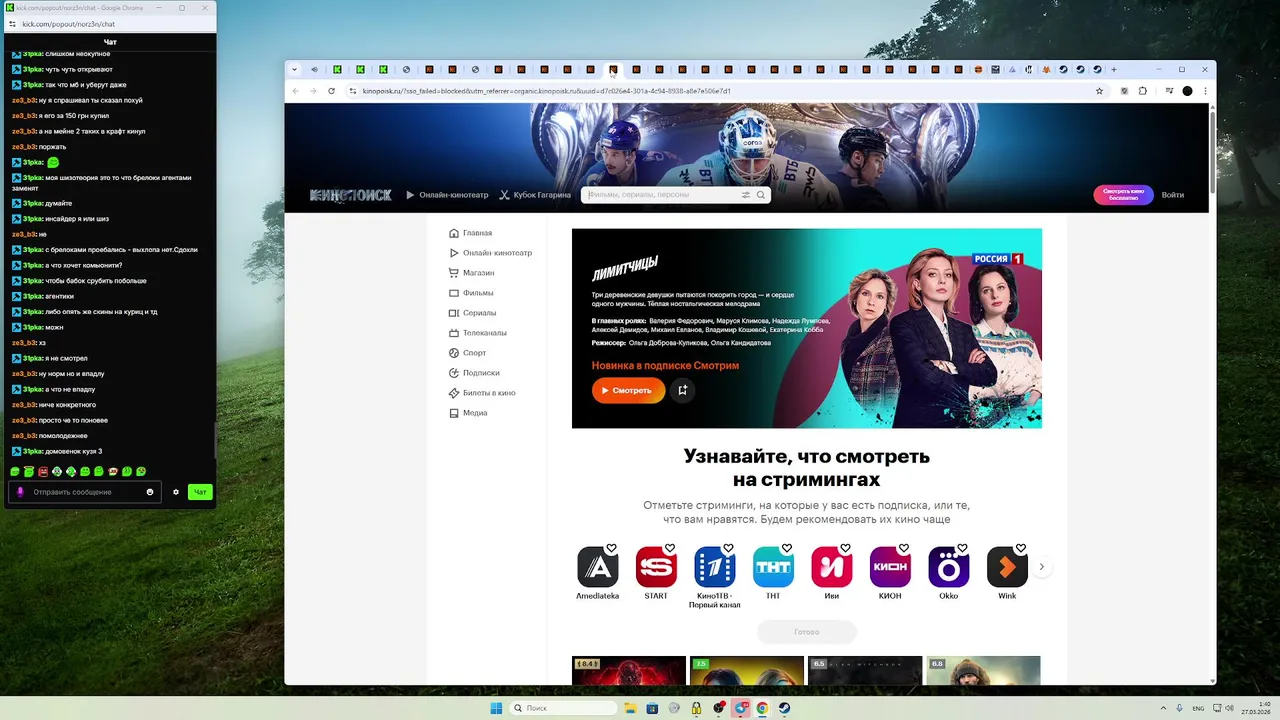Image resolution: width=1280 pixels, height=720 pixels.
Task: Expand the Chrome tab search dropdown
Action: click(294, 70)
